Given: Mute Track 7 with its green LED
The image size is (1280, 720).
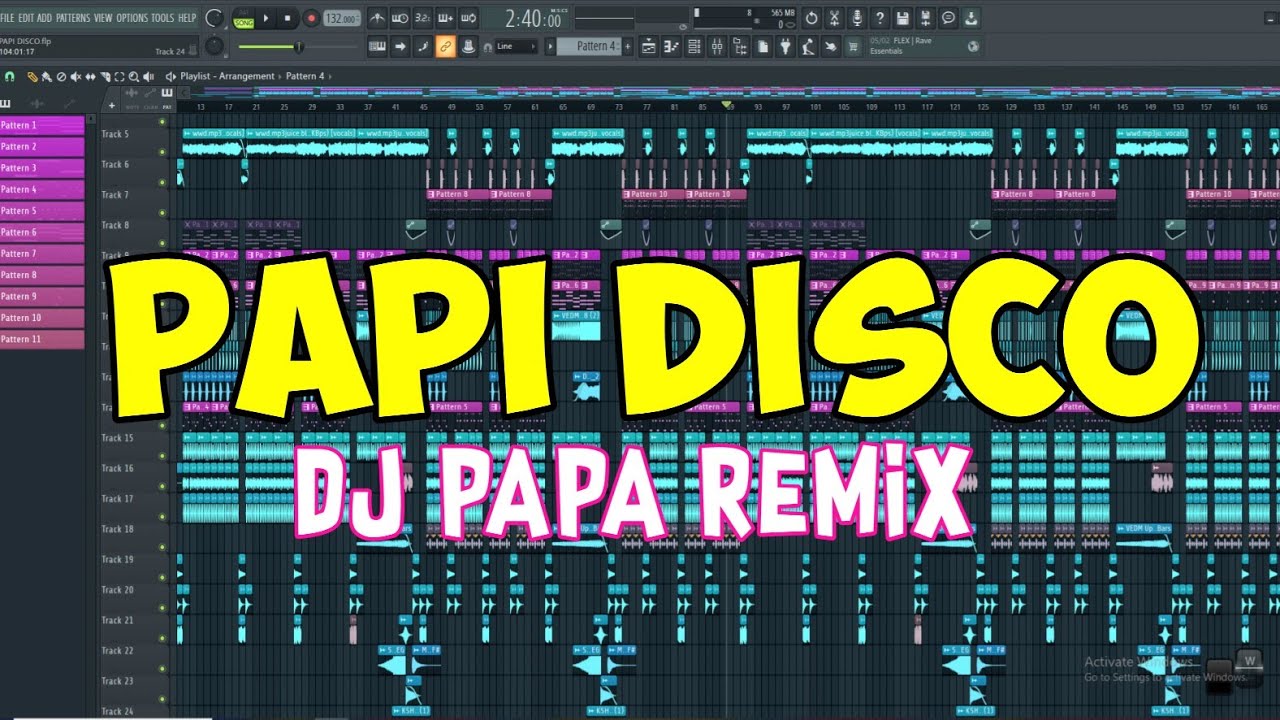Looking at the screenshot, I should point(162,212).
